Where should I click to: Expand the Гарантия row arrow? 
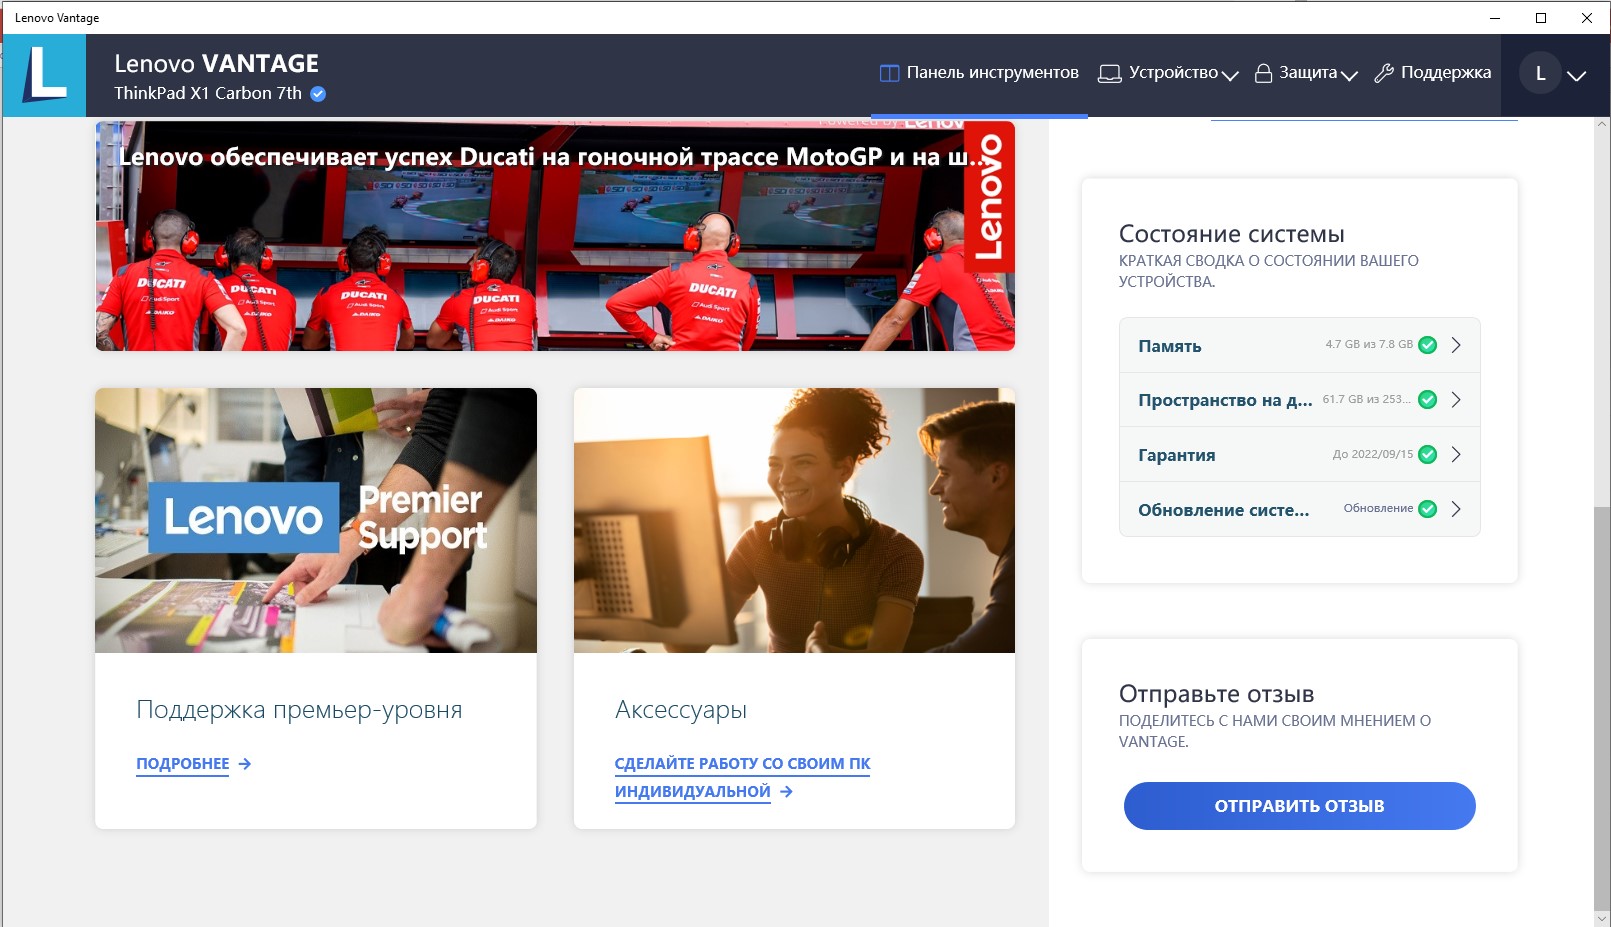[x=1456, y=455]
